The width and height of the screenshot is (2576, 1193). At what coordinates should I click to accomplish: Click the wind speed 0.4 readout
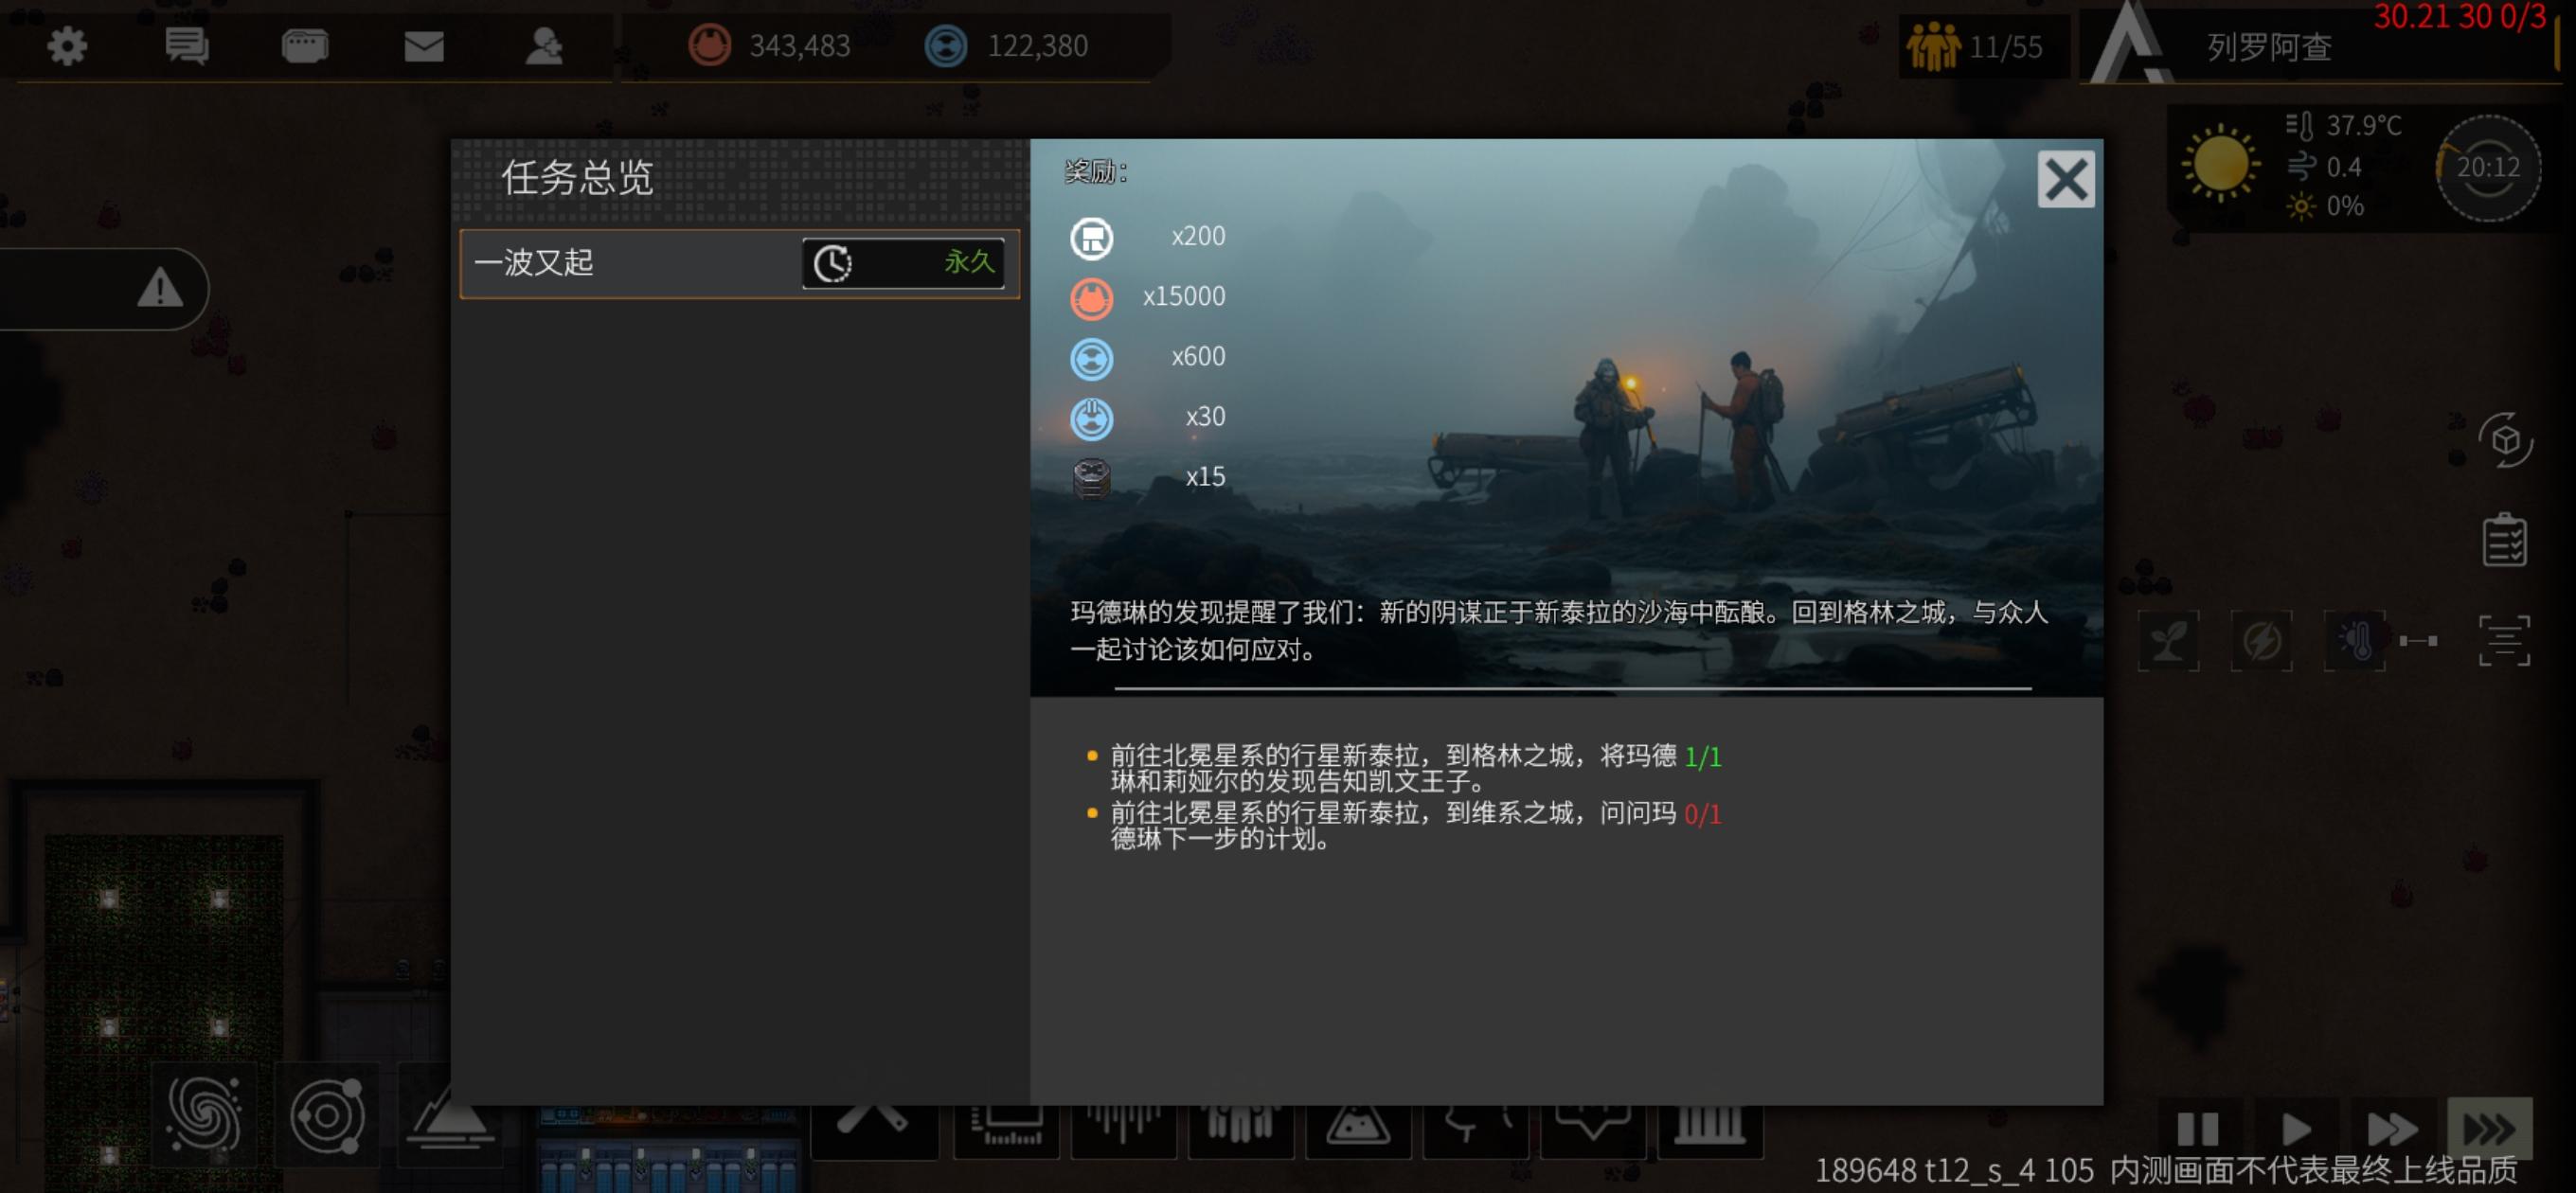tap(2325, 166)
